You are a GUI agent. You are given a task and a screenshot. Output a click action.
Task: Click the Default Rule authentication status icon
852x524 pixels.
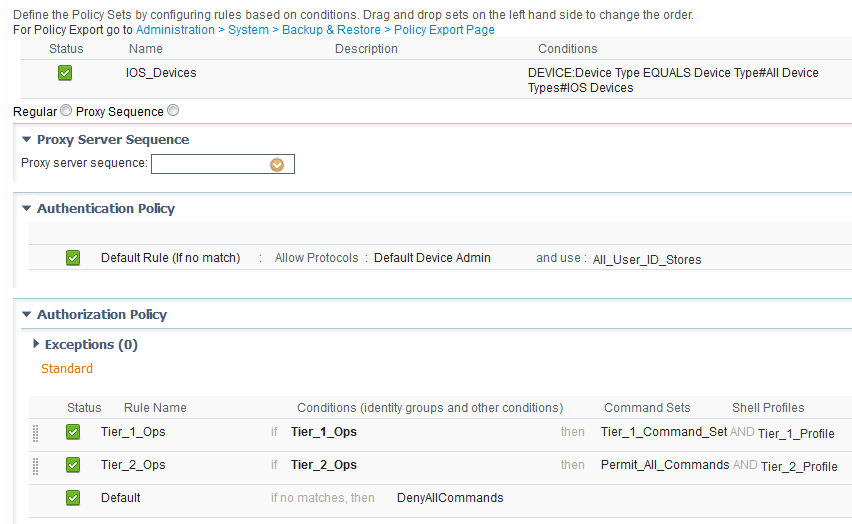click(x=73, y=258)
